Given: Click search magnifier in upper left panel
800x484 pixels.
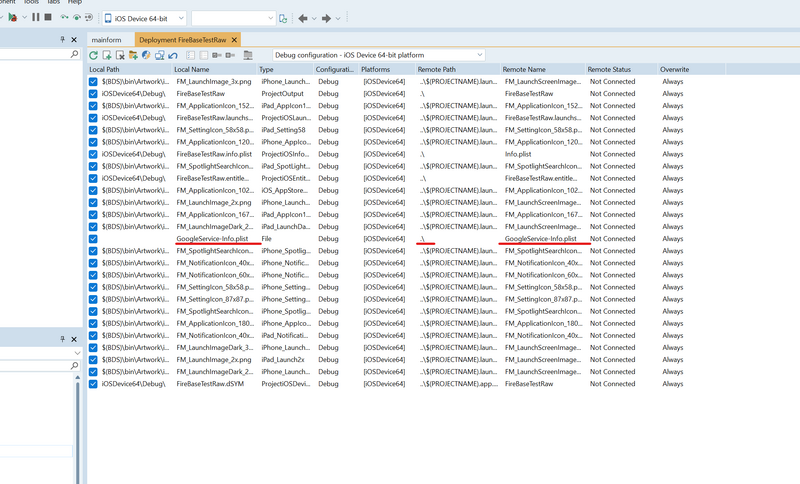Looking at the screenshot, I should 74,54.
